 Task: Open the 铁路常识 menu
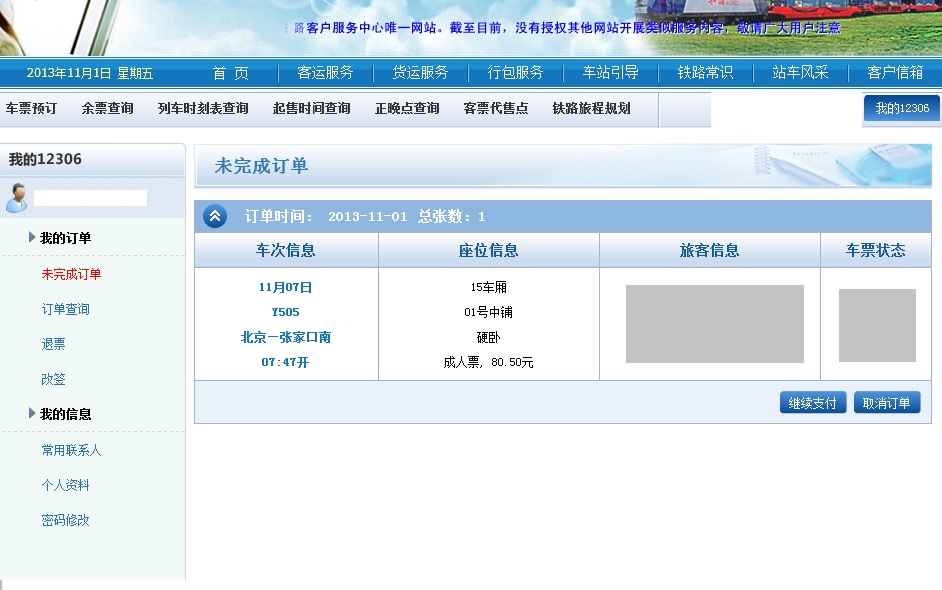pyautogui.click(x=705, y=73)
